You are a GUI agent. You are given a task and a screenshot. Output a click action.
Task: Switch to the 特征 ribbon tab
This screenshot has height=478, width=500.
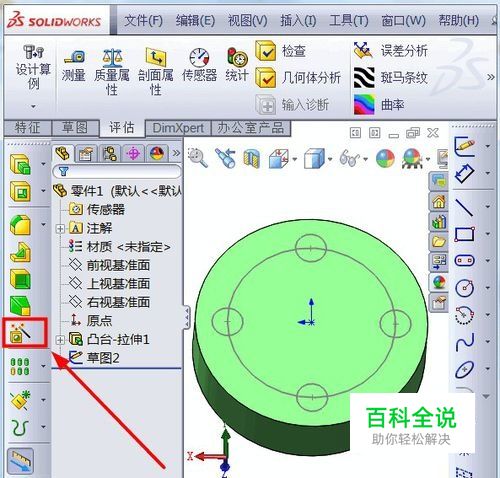point(27,128)
